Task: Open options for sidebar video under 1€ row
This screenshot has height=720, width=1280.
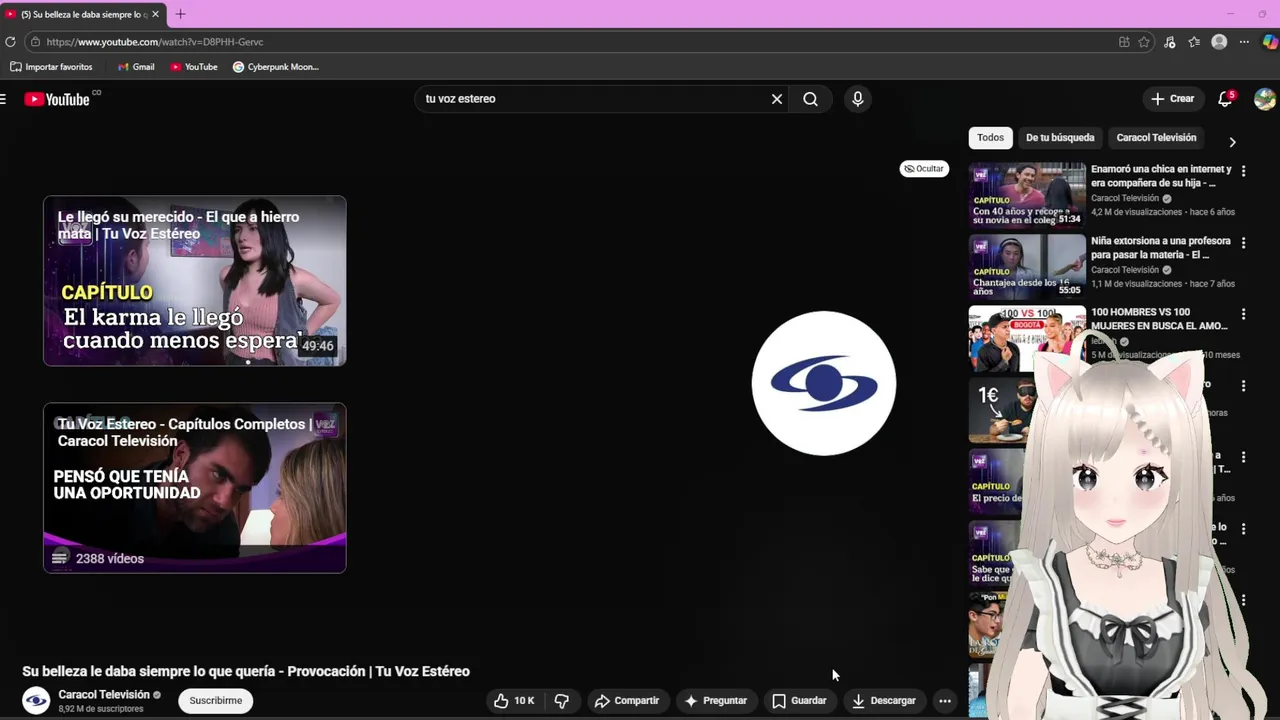Action: tap(1243, 457)
